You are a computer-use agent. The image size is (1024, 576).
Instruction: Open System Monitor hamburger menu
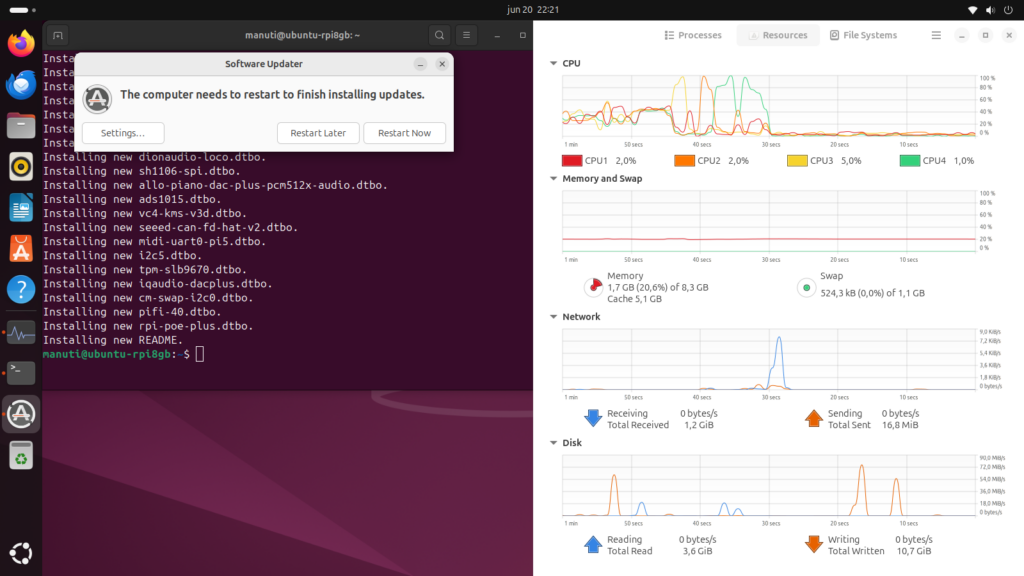pos(936,35)
